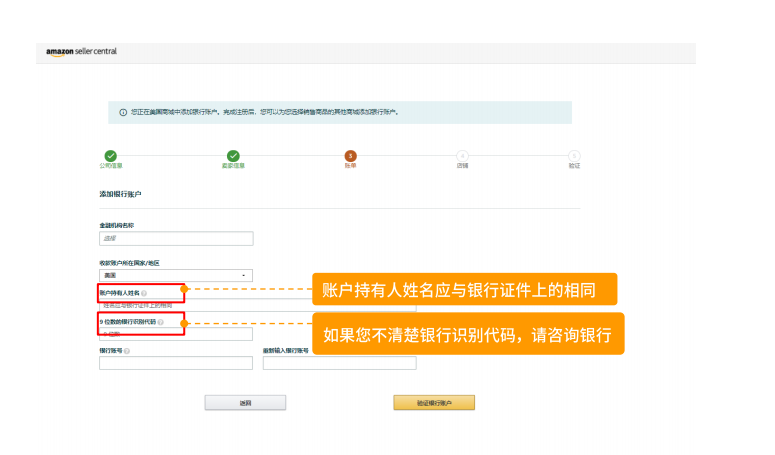
Task: Click the completed 公司信息 step checkmark
Action: pos(111,156)
